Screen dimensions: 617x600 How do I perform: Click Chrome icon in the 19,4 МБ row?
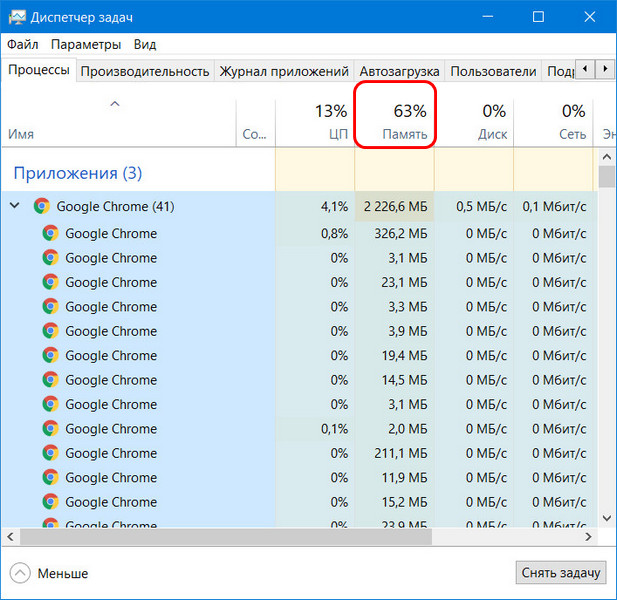pyautogui.click(x=50, y=355)
